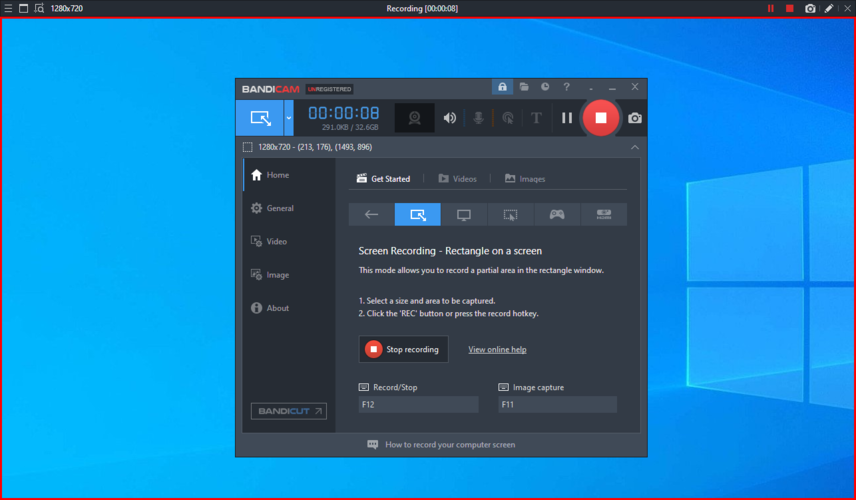Click the BANDICUT button
Screen dimensions: 856x500
[289, 411]
